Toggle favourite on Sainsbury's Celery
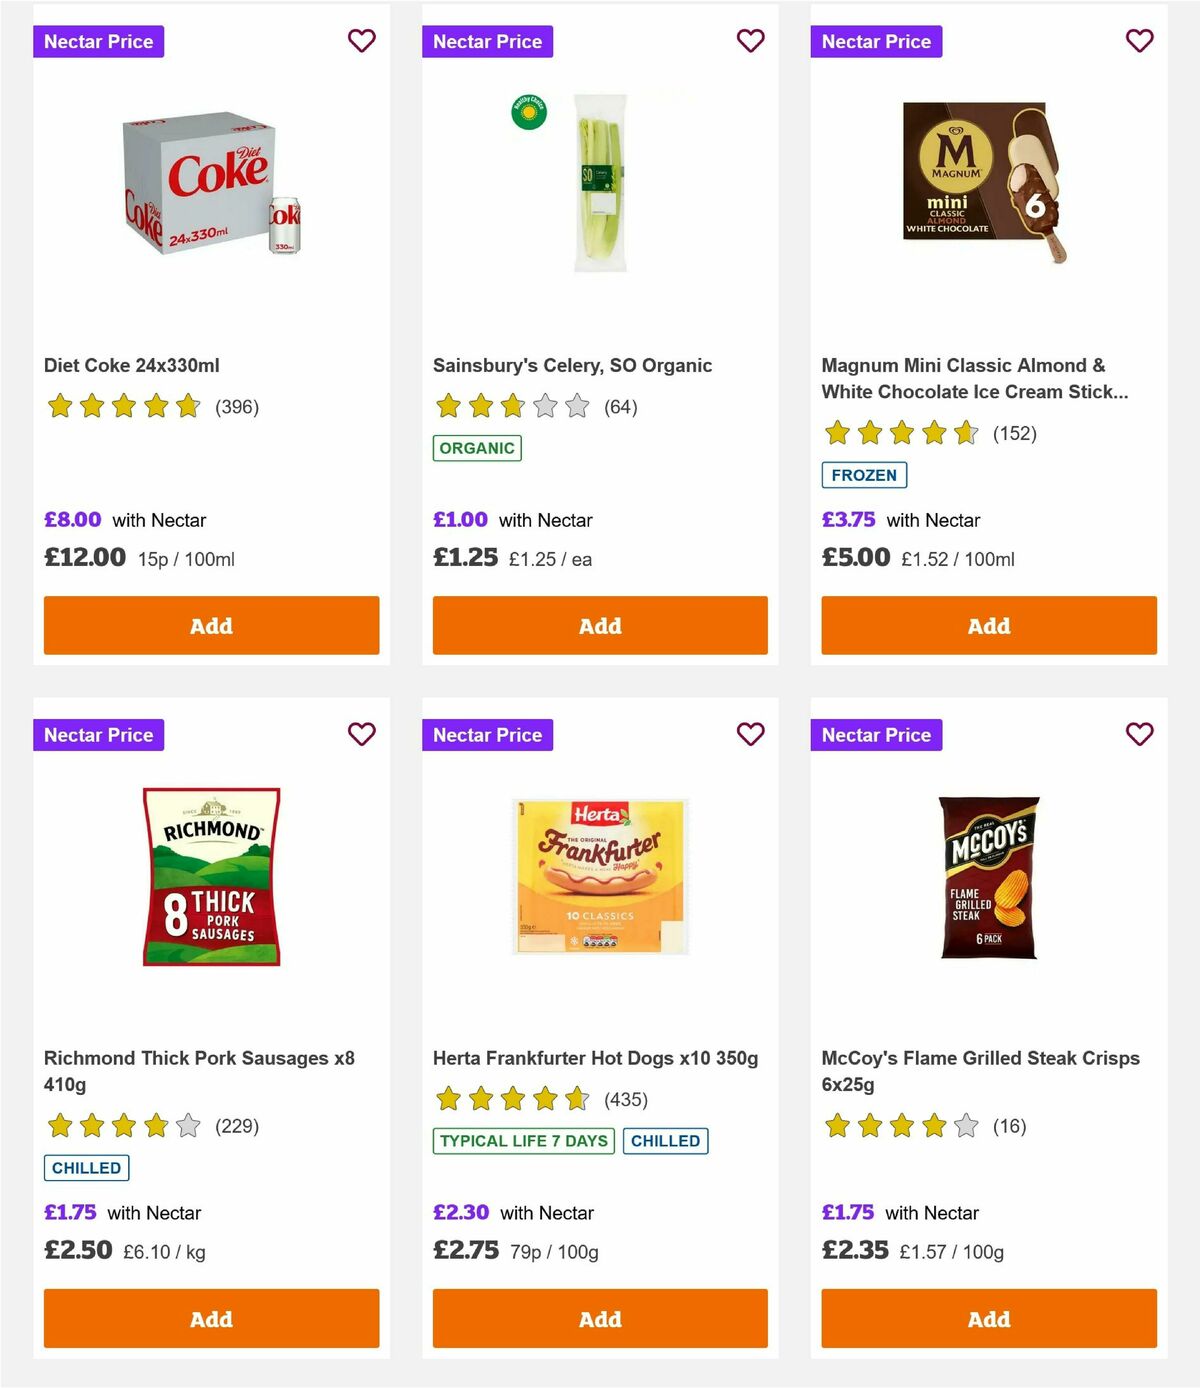Screen dimensions: 1200x1388 pos(750,41)
